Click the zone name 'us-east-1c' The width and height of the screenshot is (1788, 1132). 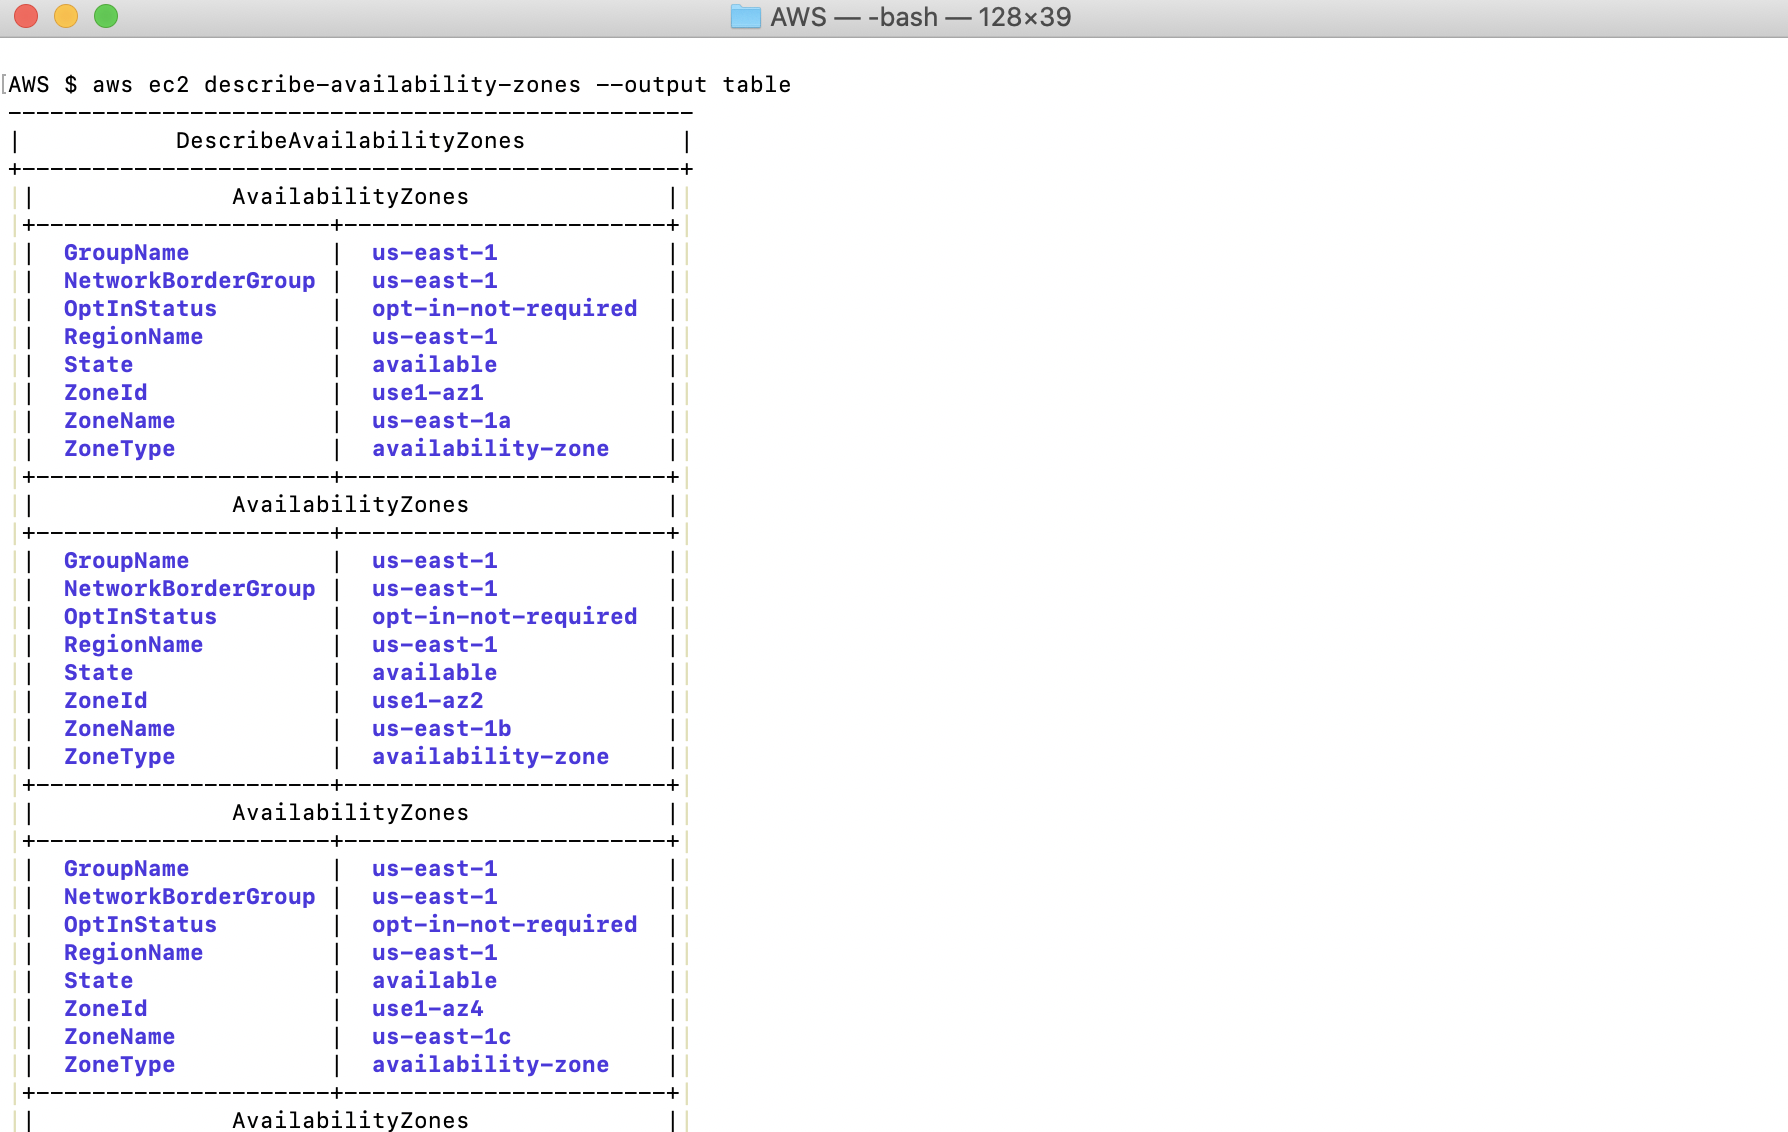click(x=441, y=1037)
